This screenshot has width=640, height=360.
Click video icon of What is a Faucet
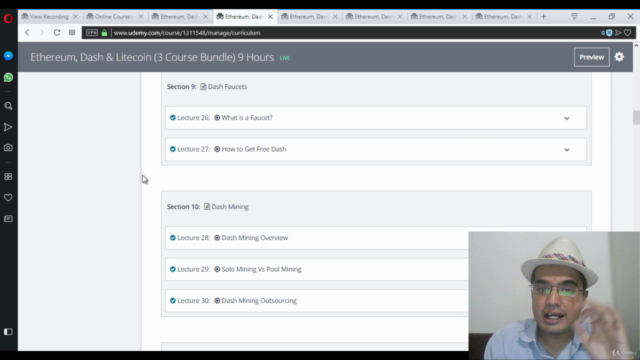point(217,118)
